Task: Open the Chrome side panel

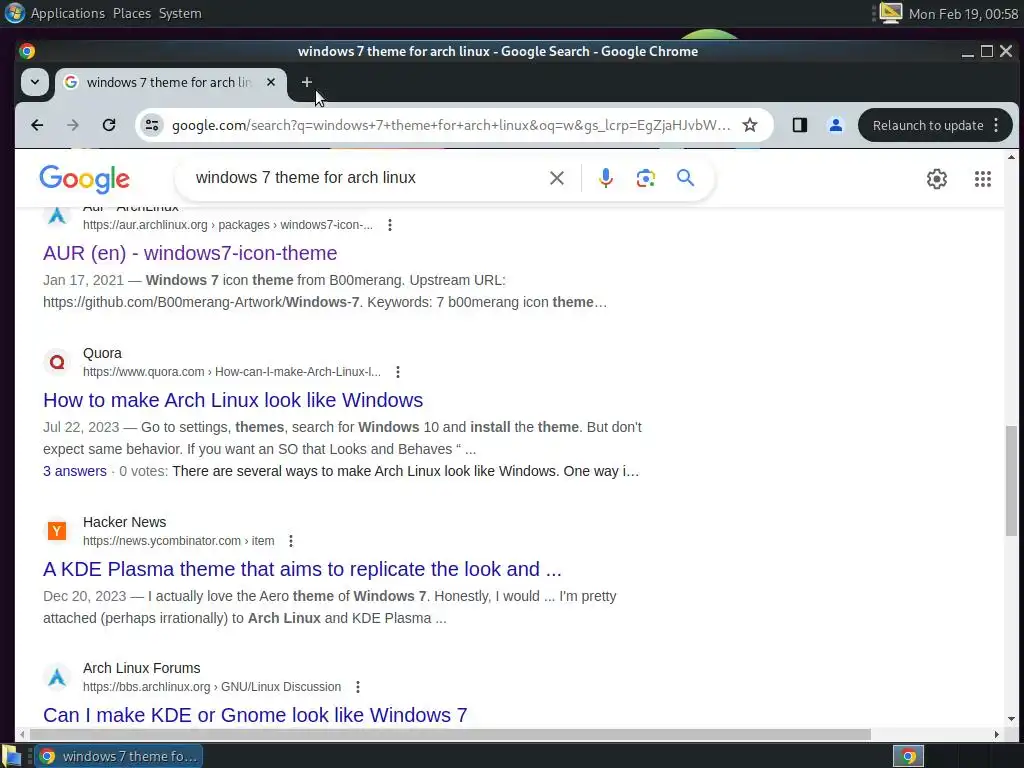Action: point(799,125)
